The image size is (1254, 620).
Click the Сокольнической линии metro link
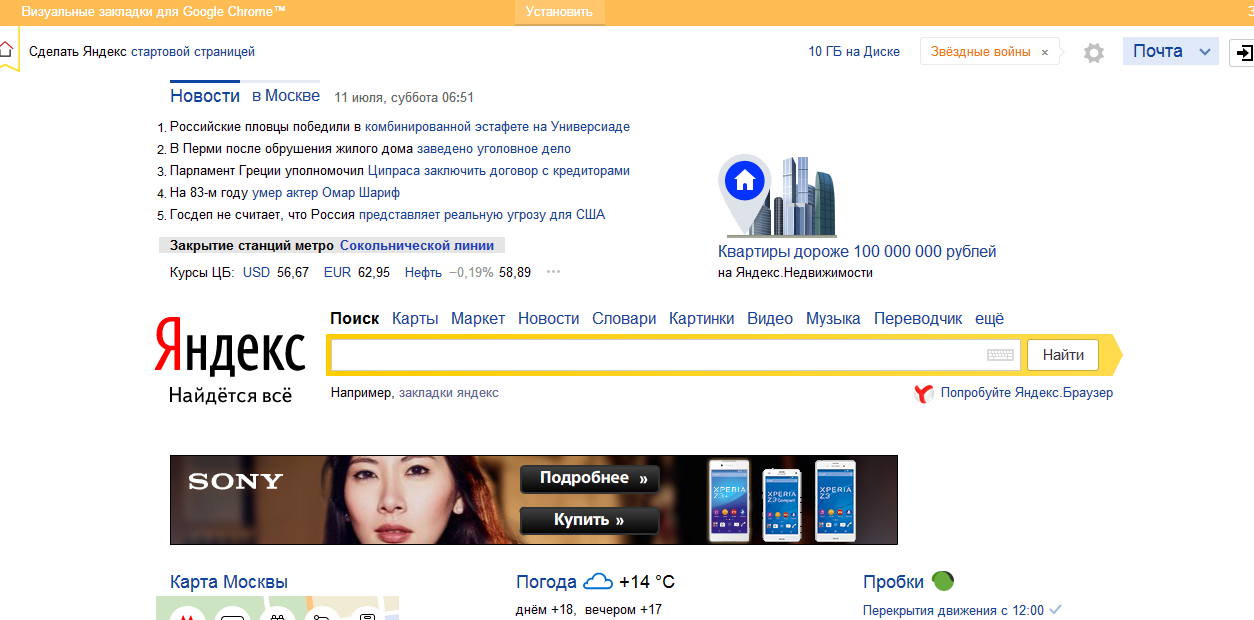417,245
